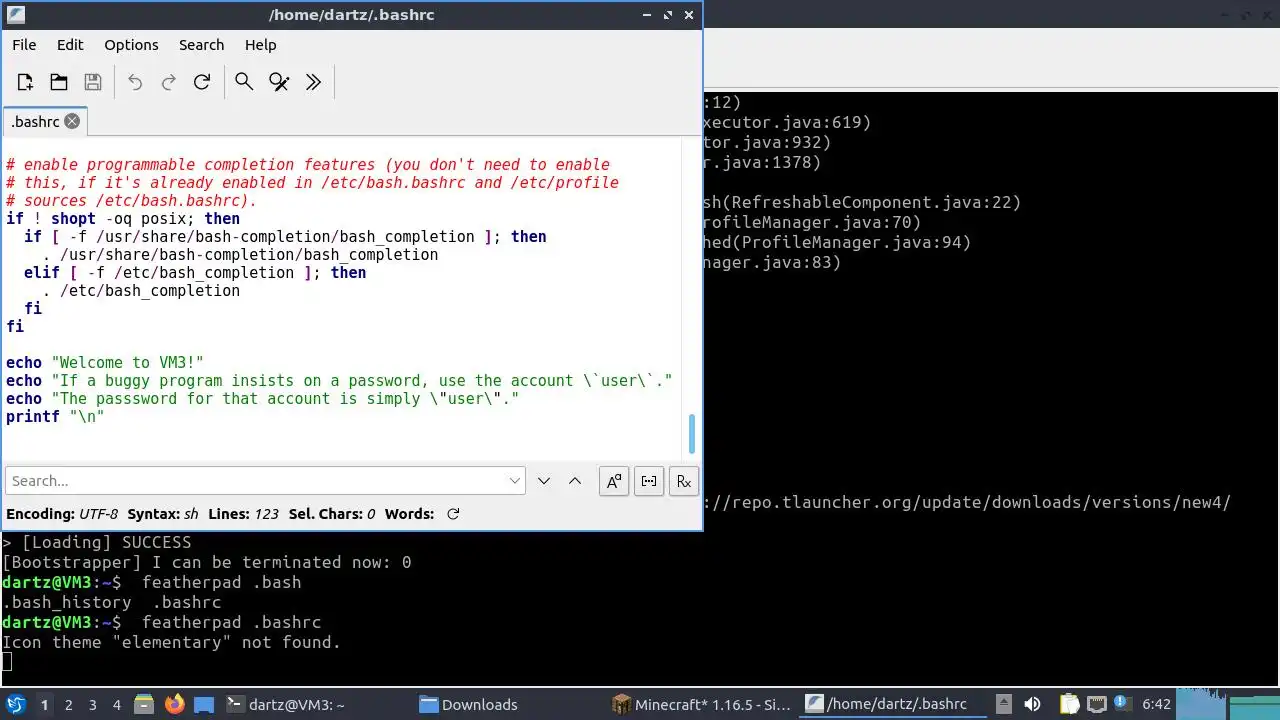Viewport: 1280px width, 720px height.
Task: Switch to Minecraft 1.16.5 taskbar entry
Action: 702,705
